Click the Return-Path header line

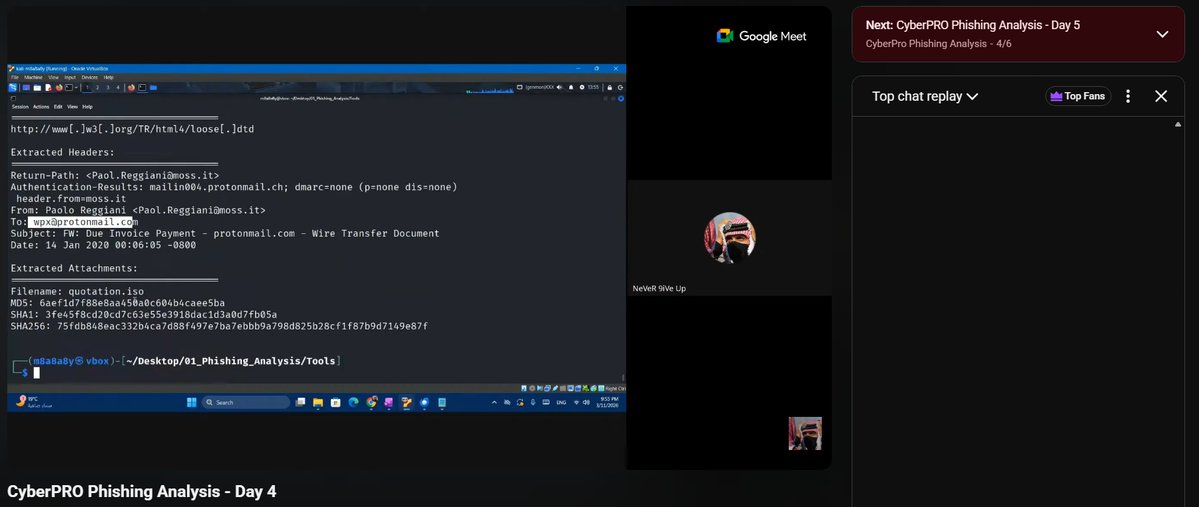[x=115, y=176]
